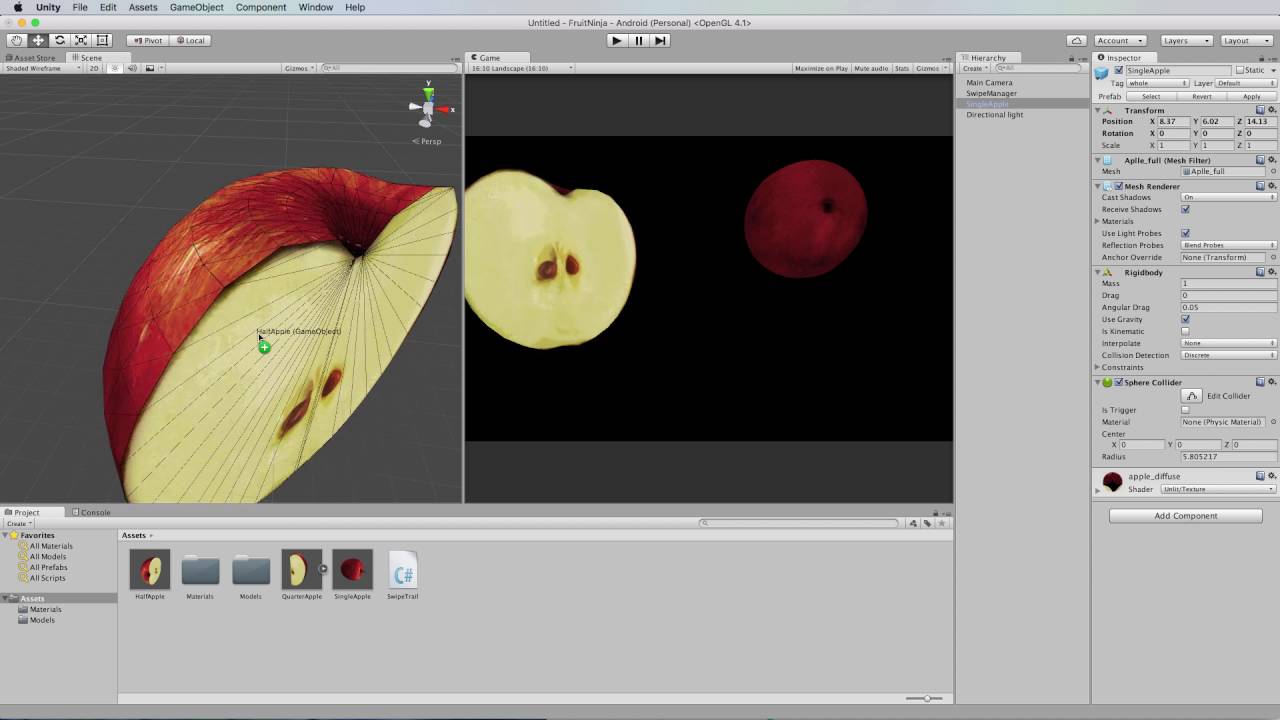Toggle Use Light Probes checkbox
The width and height of the screenshot is (1280, 720).
[x=1185, y=233]
